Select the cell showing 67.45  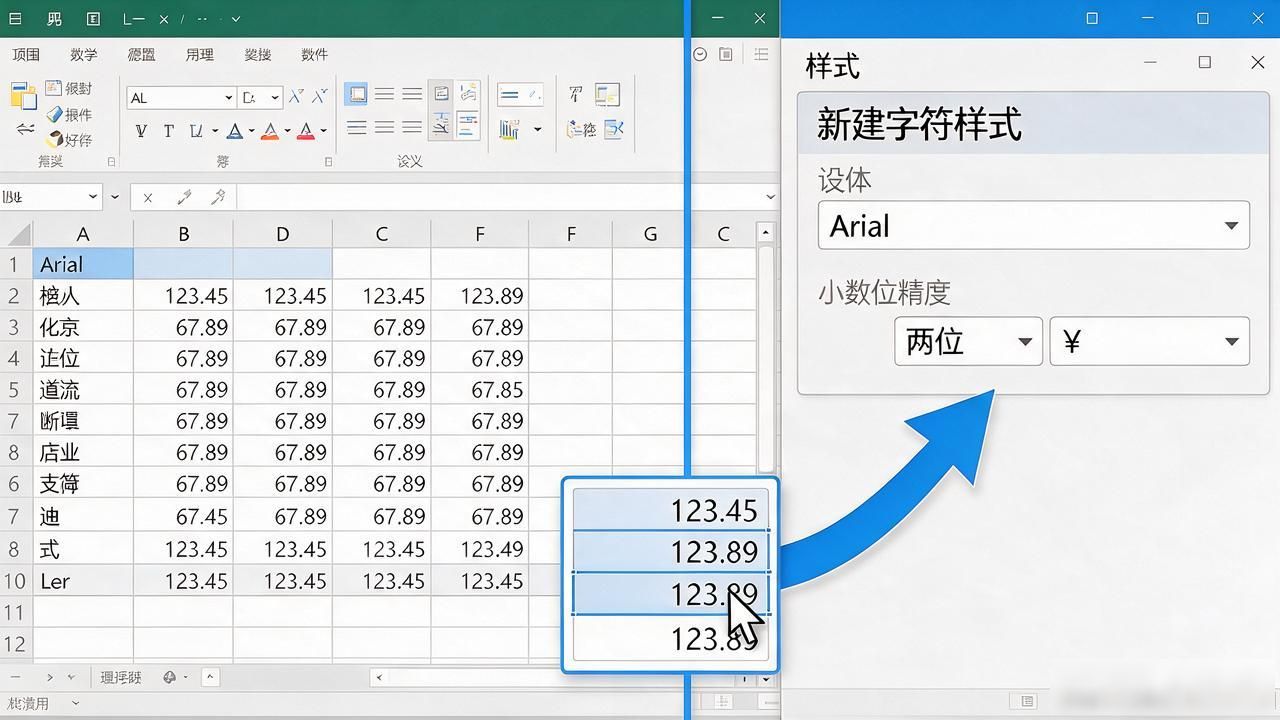[x=183, y=516]
